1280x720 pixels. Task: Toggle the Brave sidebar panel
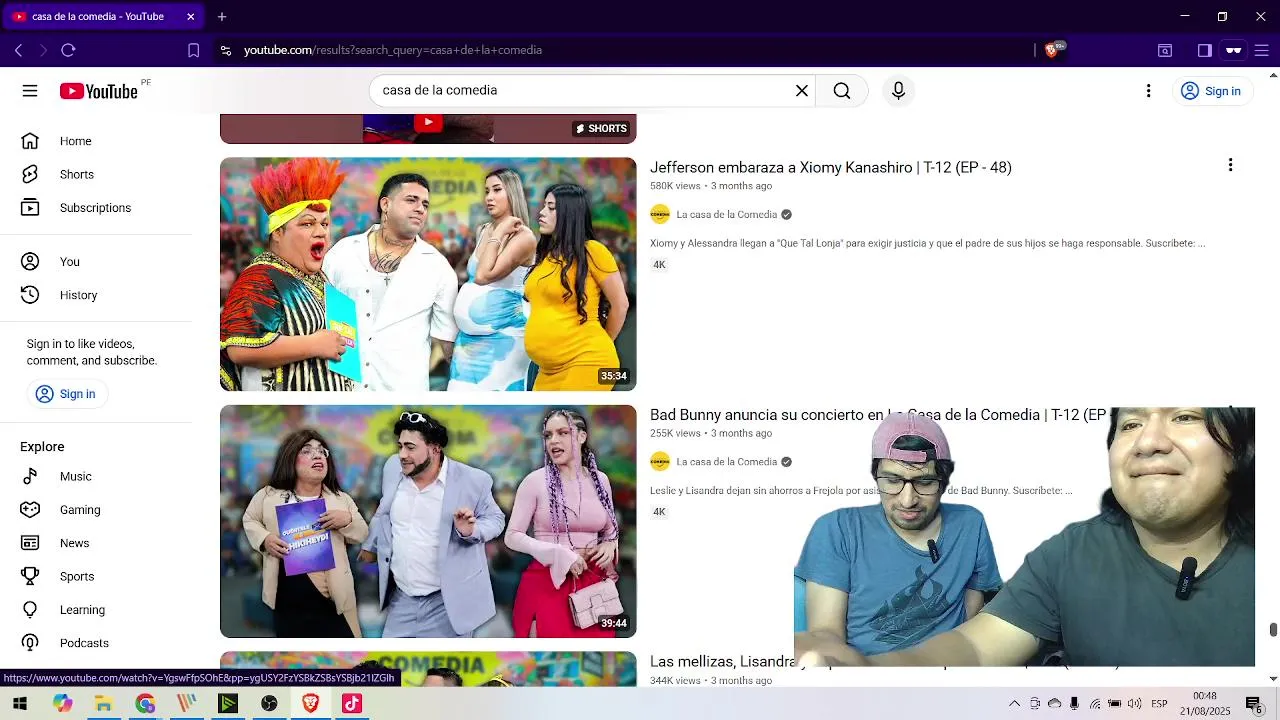(1205, 50)
